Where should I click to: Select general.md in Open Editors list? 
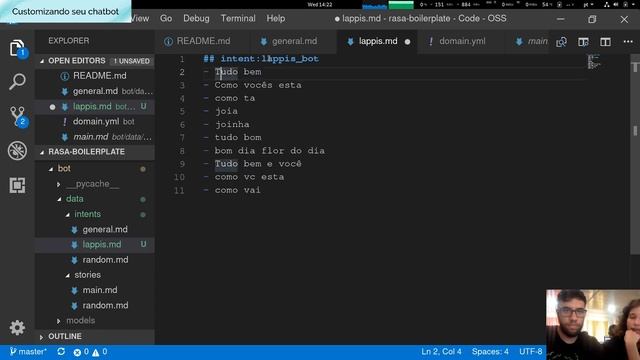coord(95,91)
